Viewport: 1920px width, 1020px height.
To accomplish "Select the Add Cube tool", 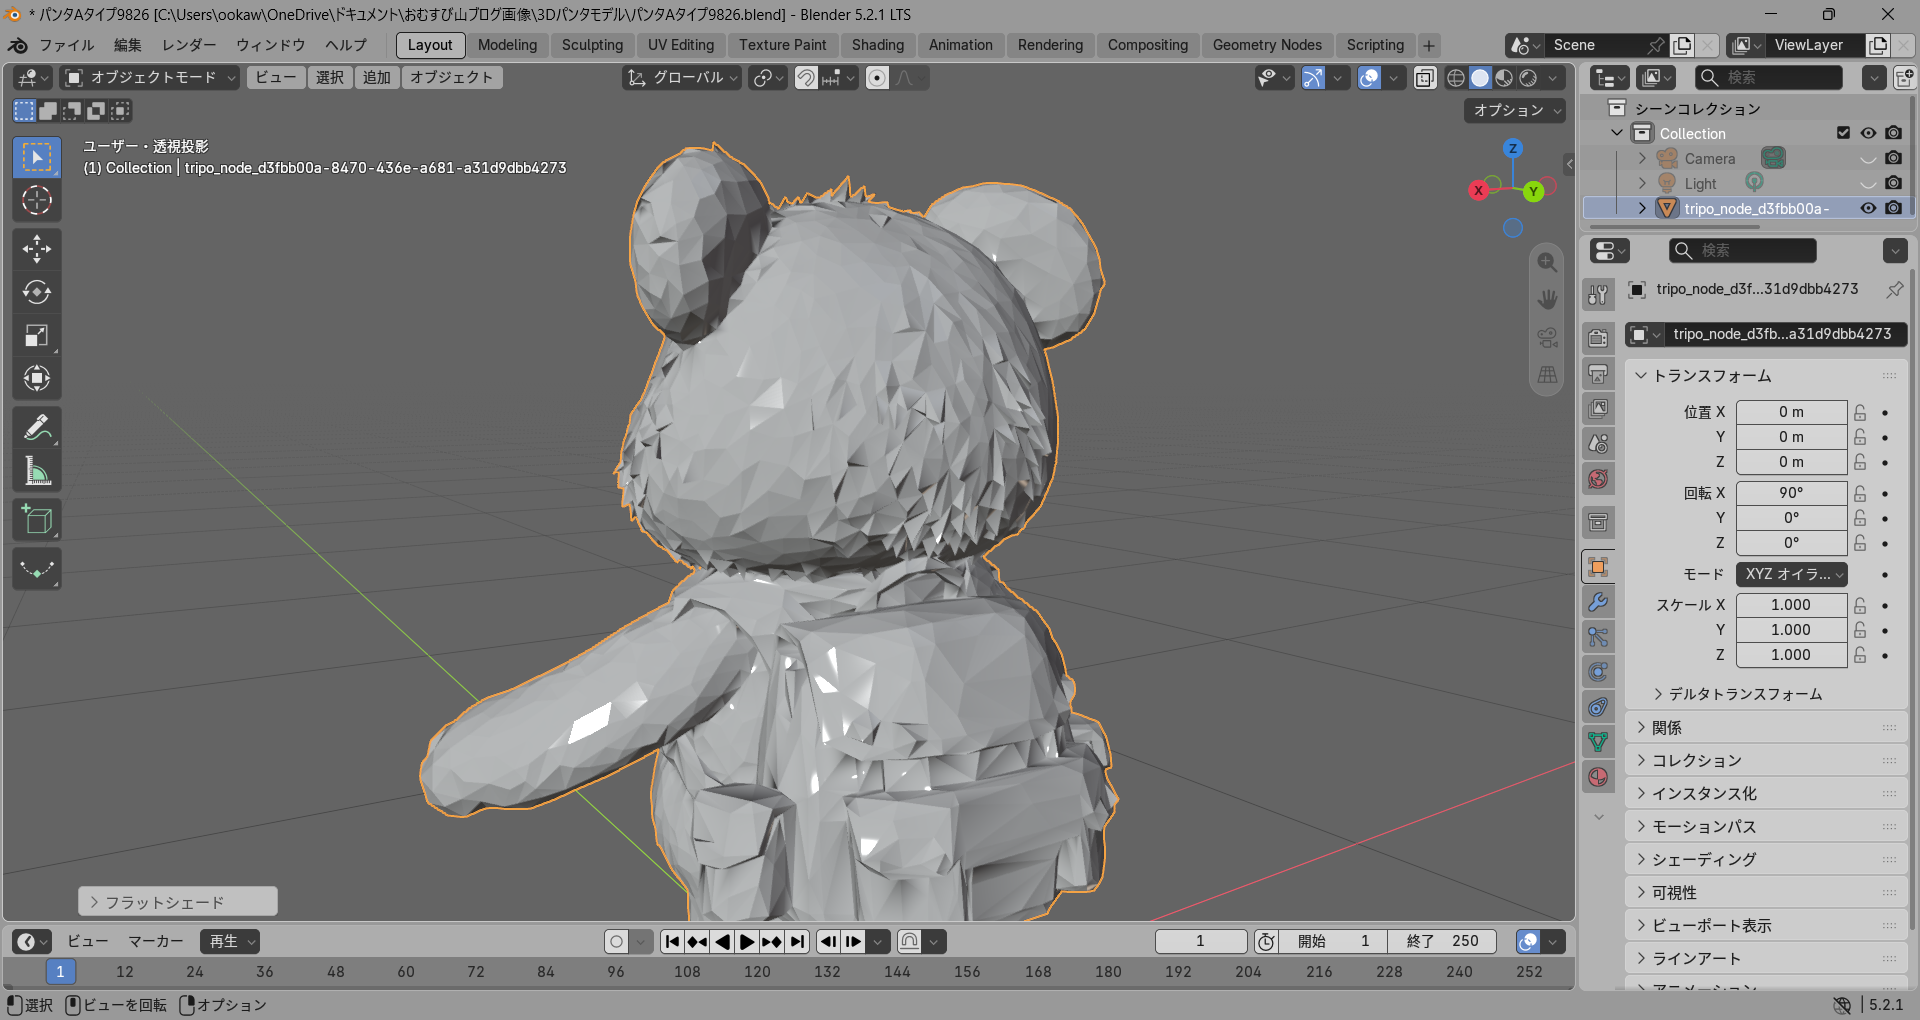I will pos(37,520).
